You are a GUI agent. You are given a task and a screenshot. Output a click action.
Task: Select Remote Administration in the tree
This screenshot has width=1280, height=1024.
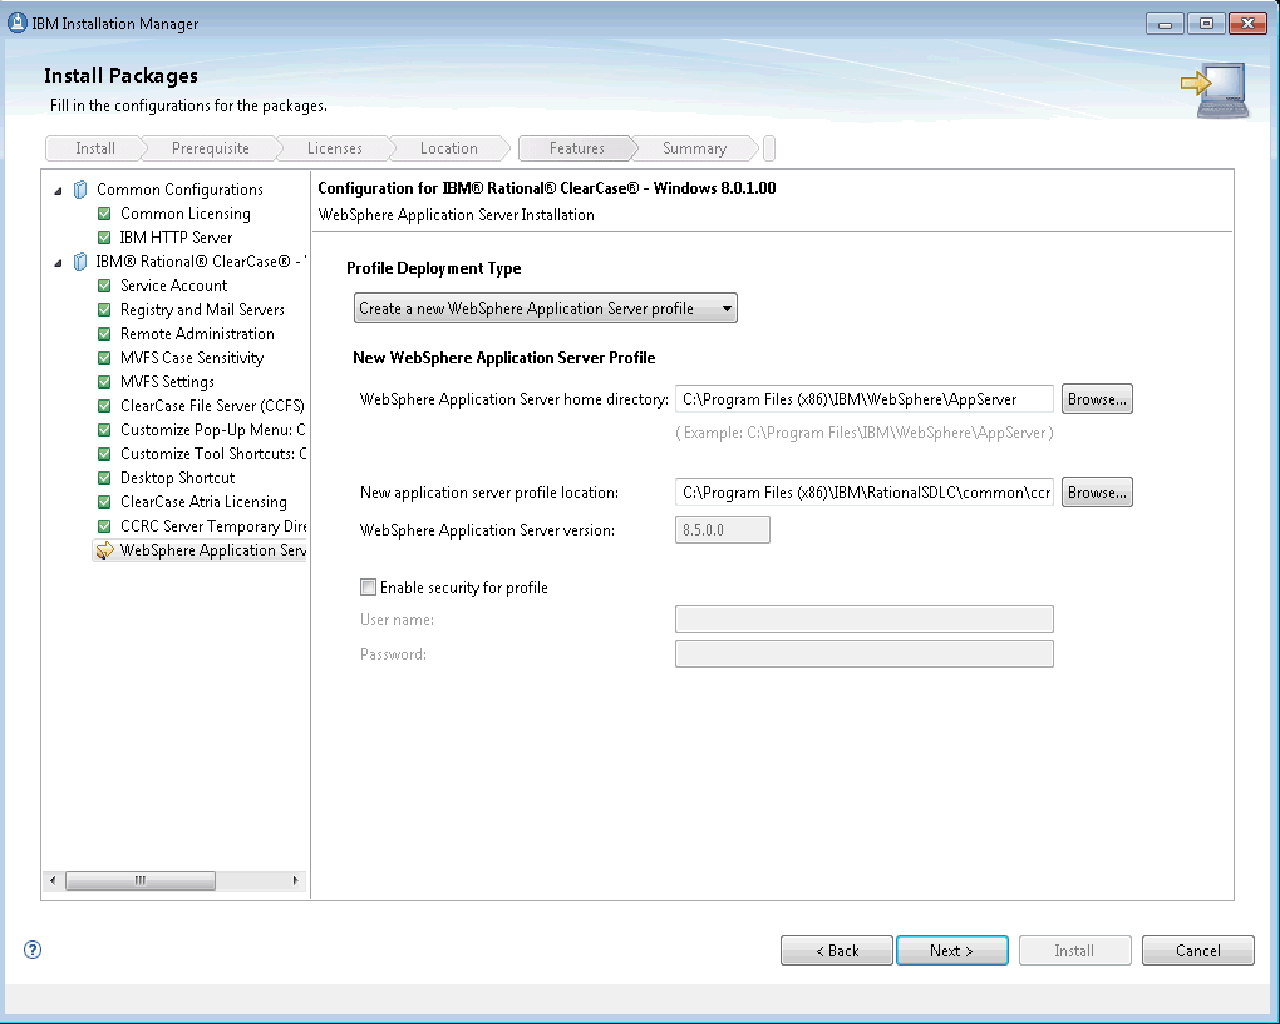[197, 333]
